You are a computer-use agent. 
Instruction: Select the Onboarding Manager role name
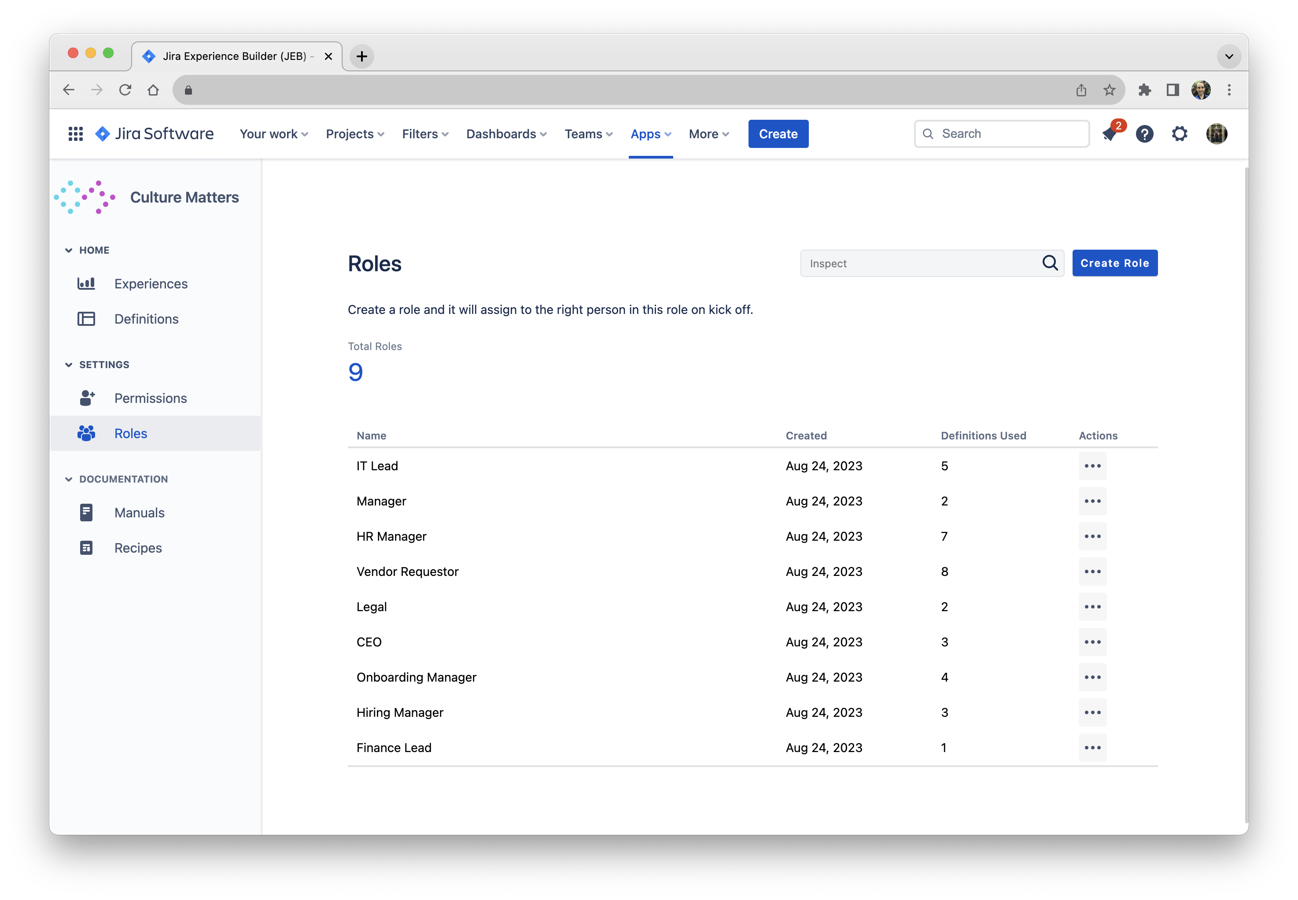416,677
